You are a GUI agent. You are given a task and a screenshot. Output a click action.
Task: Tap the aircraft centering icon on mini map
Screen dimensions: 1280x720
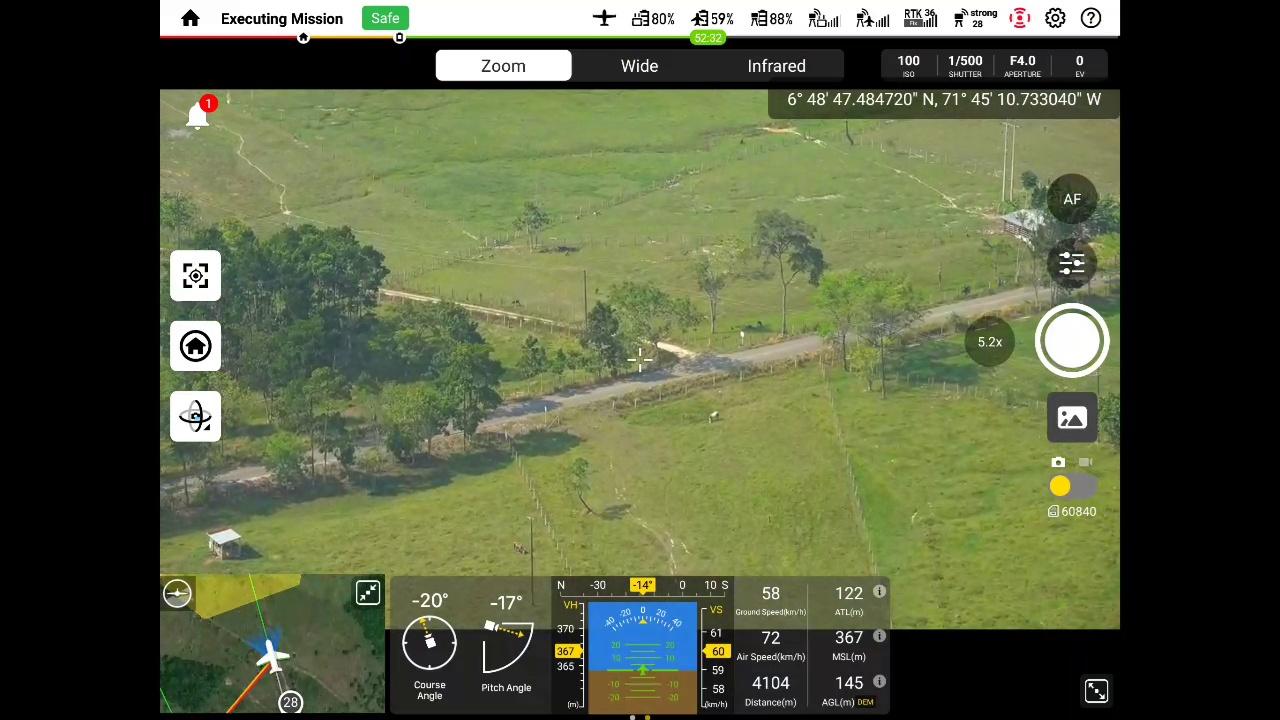[x=177, y=593]
